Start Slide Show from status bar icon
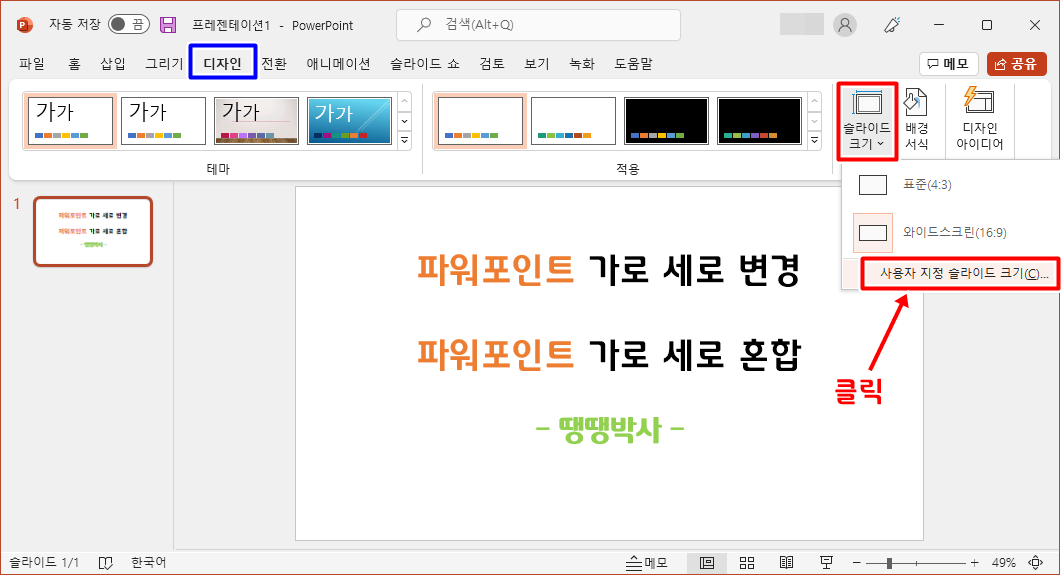1063x575 pixels. point(826,563)
